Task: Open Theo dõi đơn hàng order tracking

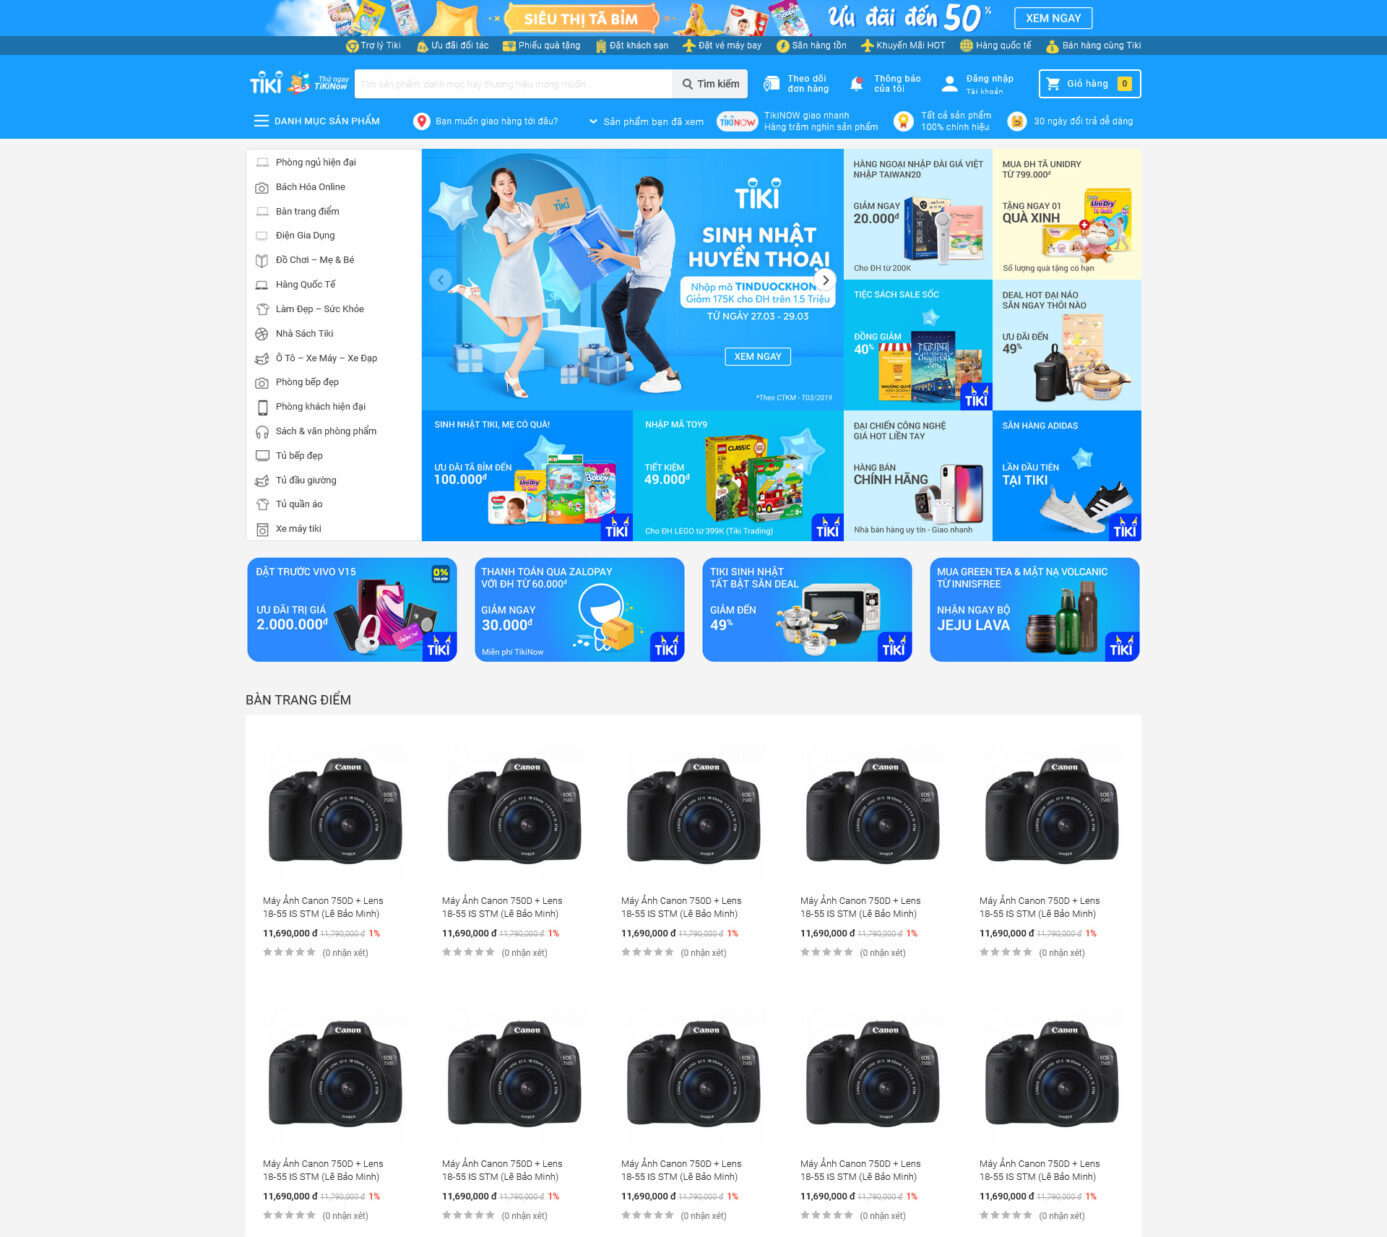Action: click(x=796, y=84)
